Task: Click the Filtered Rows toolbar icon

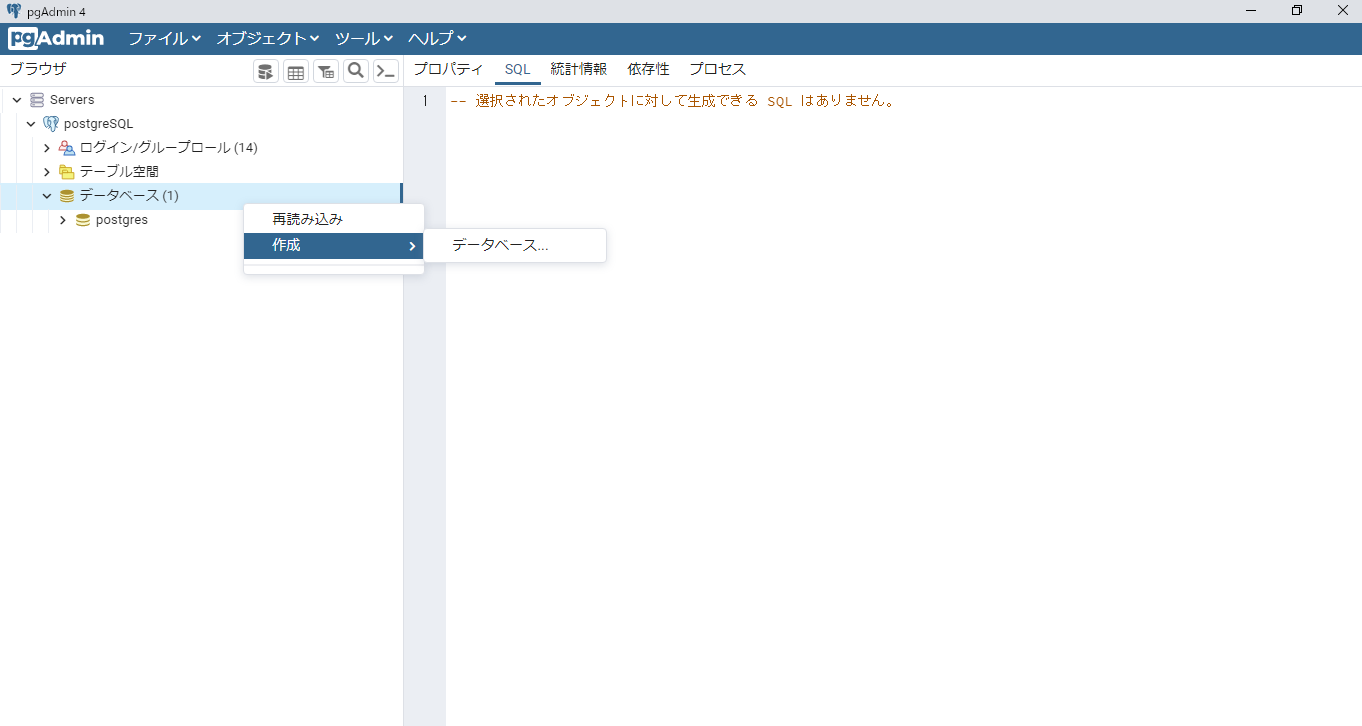Action: coord(326,71)
